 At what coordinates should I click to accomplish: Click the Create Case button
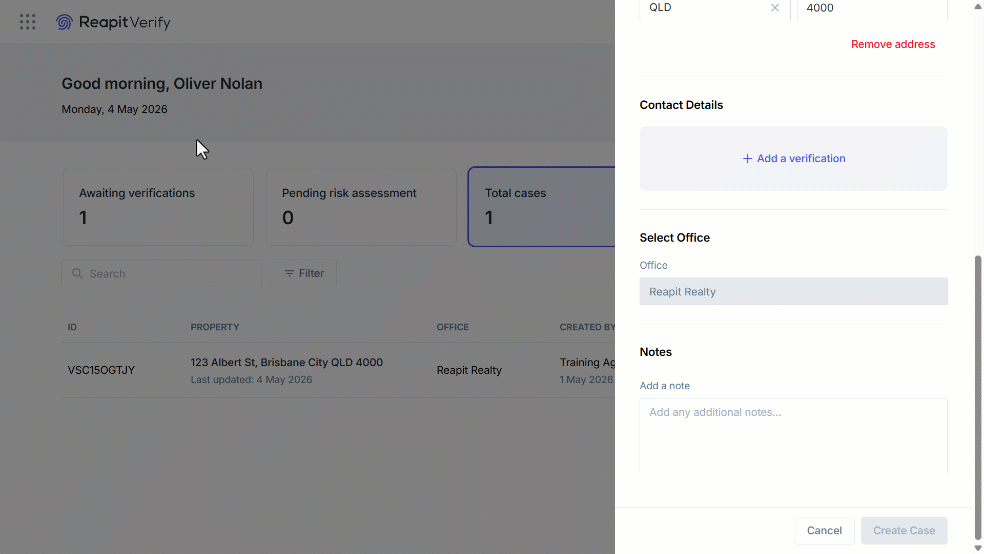click(904, 531)
